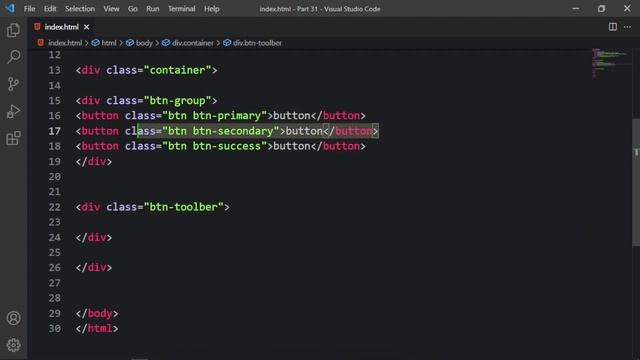
Task: Click "btn-toolber" class value on line 22
Action: 184,207
